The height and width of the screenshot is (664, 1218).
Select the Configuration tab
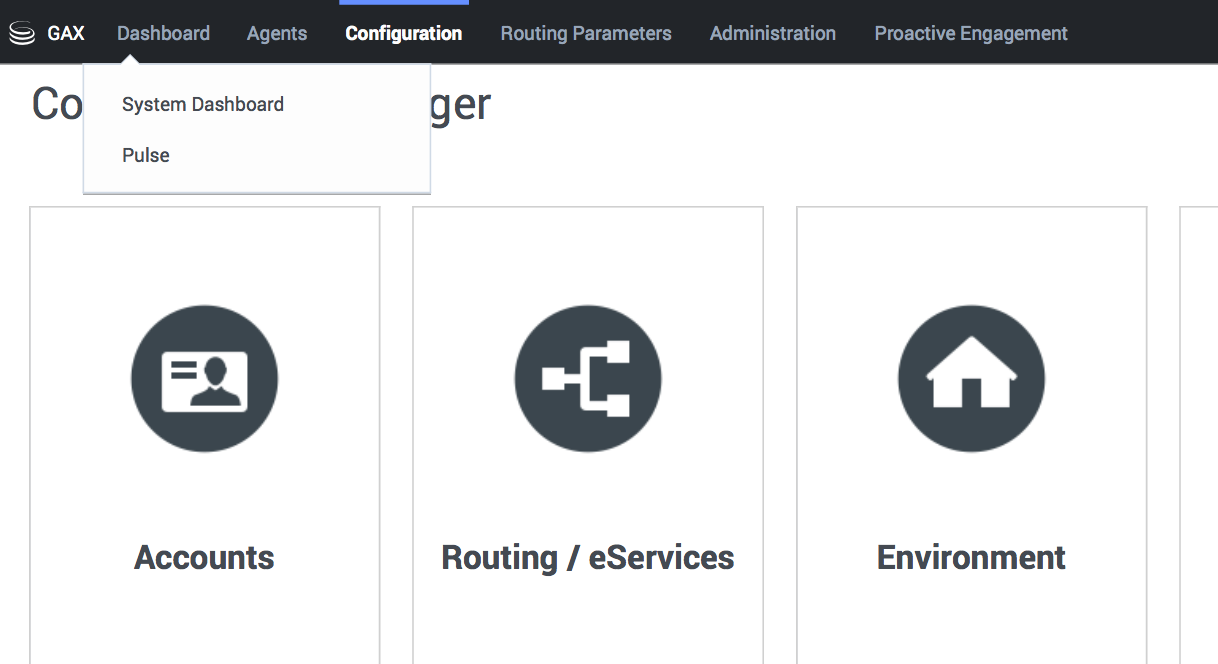click(403, 34)
